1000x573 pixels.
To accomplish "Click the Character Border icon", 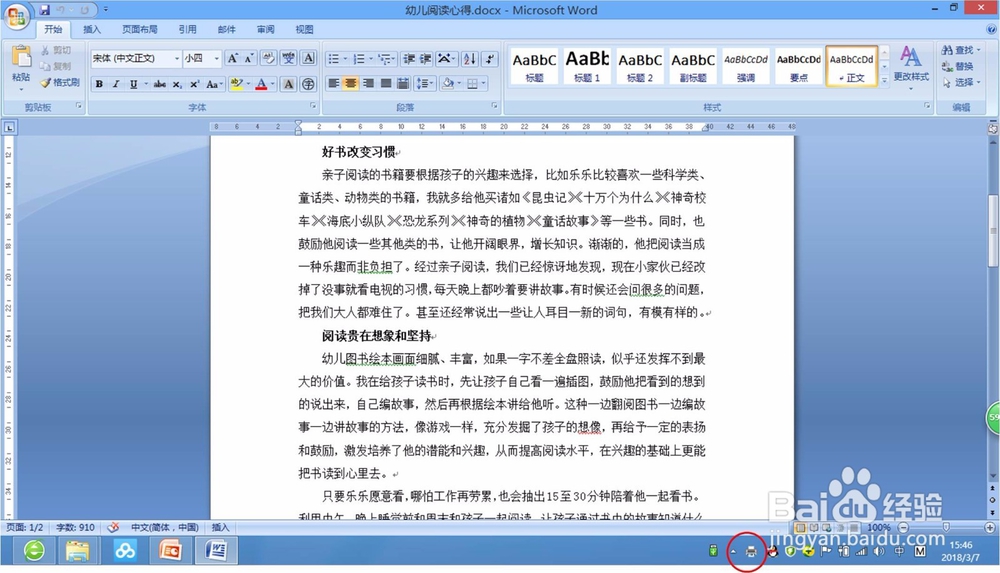I will pos(309,59).
